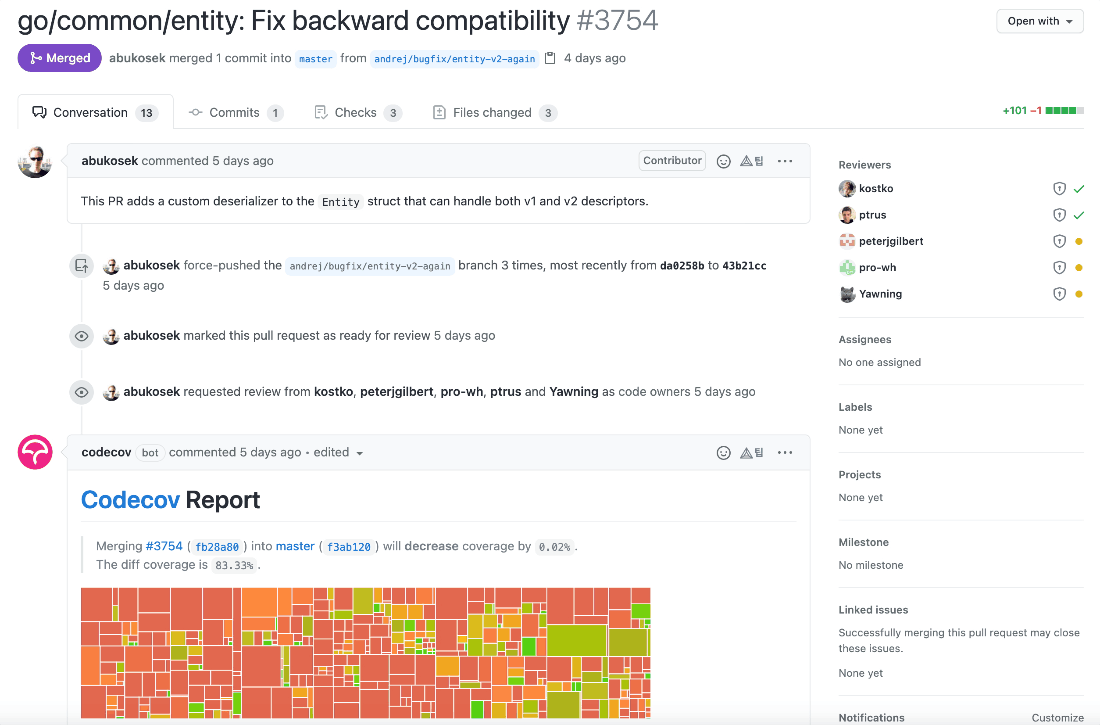Click the eye icon beside 'requested review from kostko'

coord(81,392)
